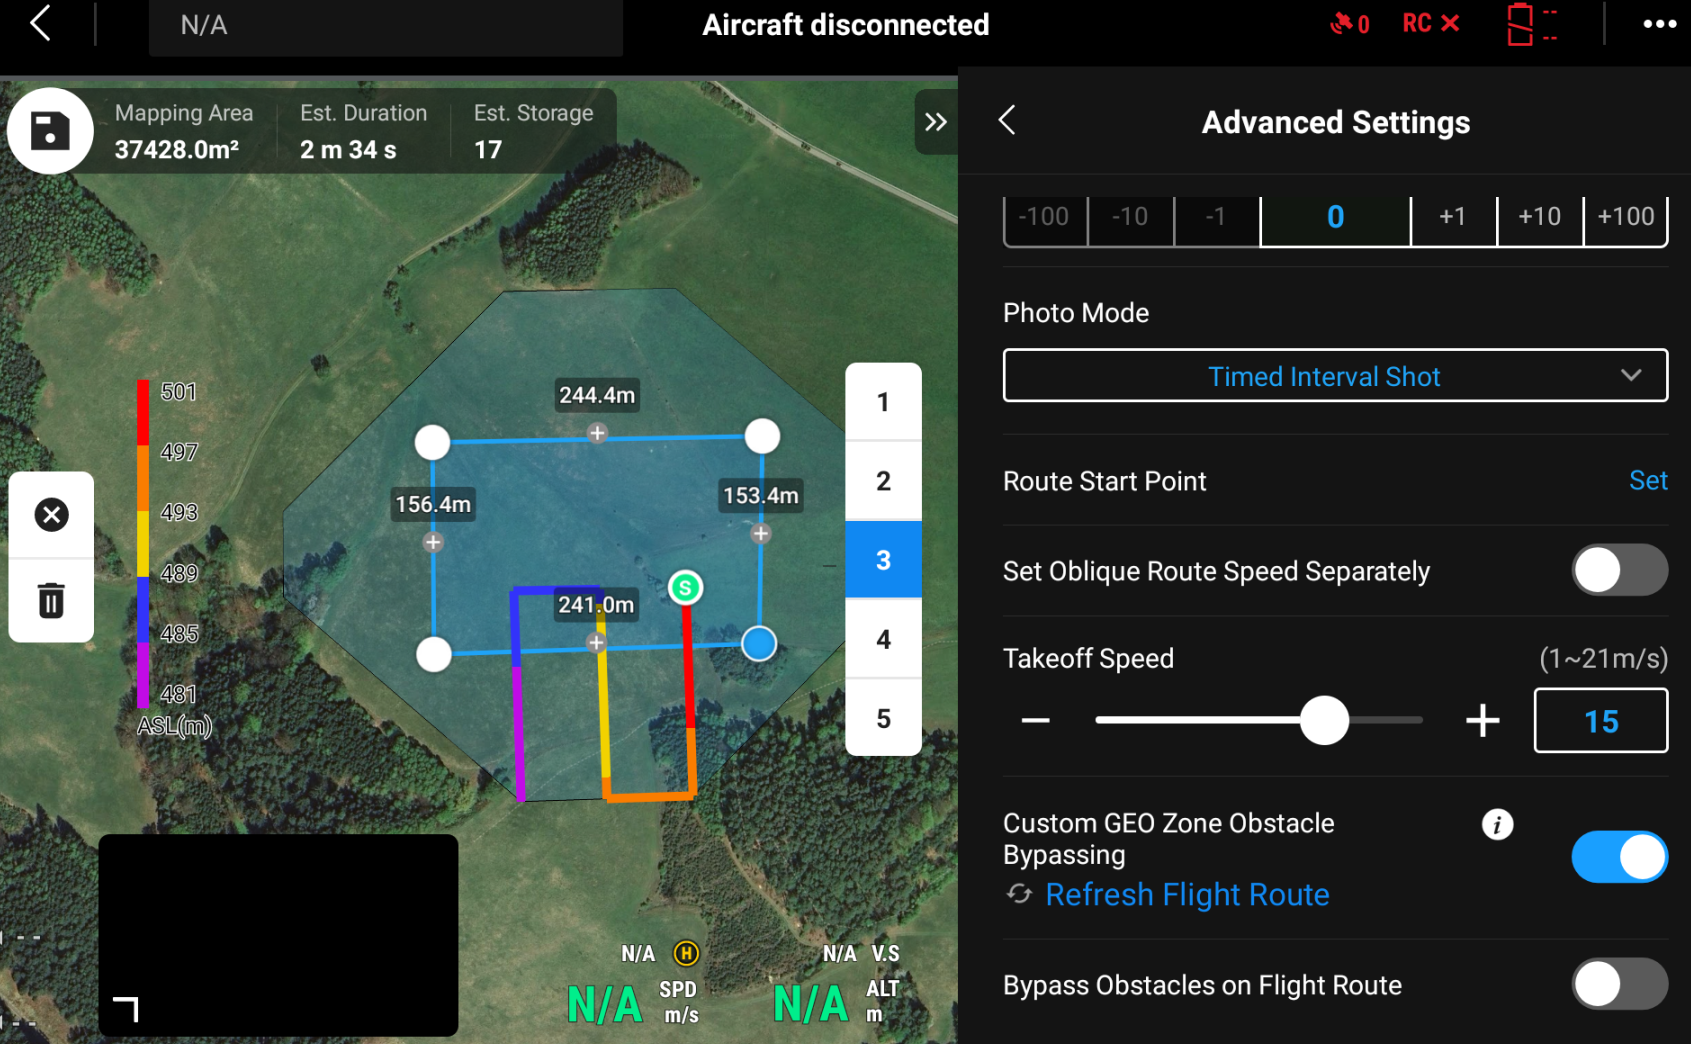Set the Route Start Point
Image resolution: width=1691 pixels, height=1044 pixels.
[x=1648, y=481]
